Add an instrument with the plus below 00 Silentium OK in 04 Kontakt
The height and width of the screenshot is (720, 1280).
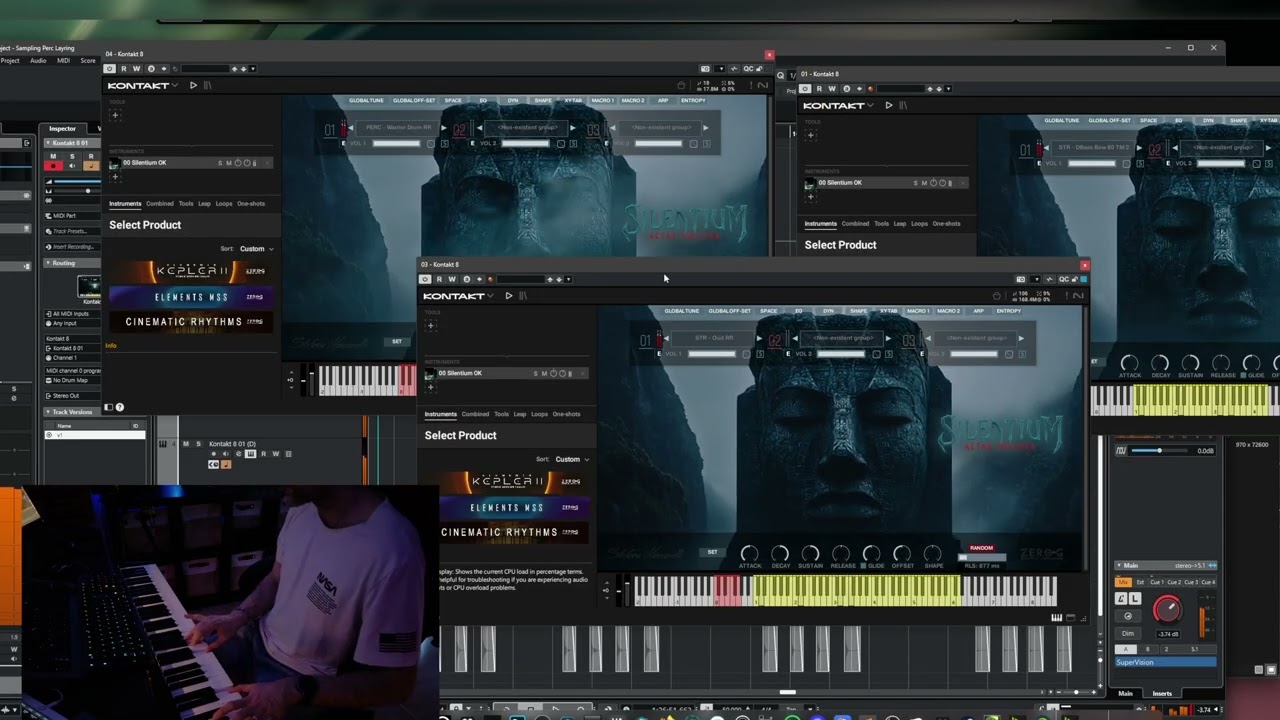pyautogui.click(x=115, y=176)
